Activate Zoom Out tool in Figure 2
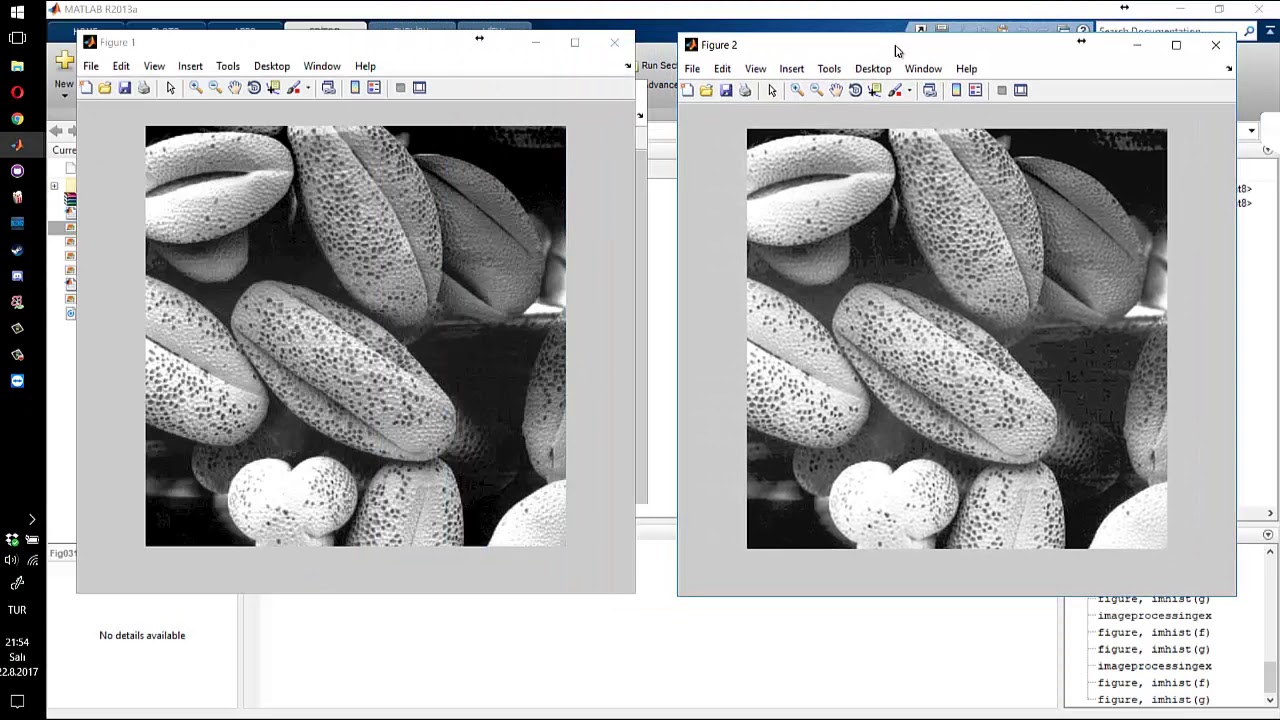This screenshot has width=1280, height=720. click(x=816, y=90)
